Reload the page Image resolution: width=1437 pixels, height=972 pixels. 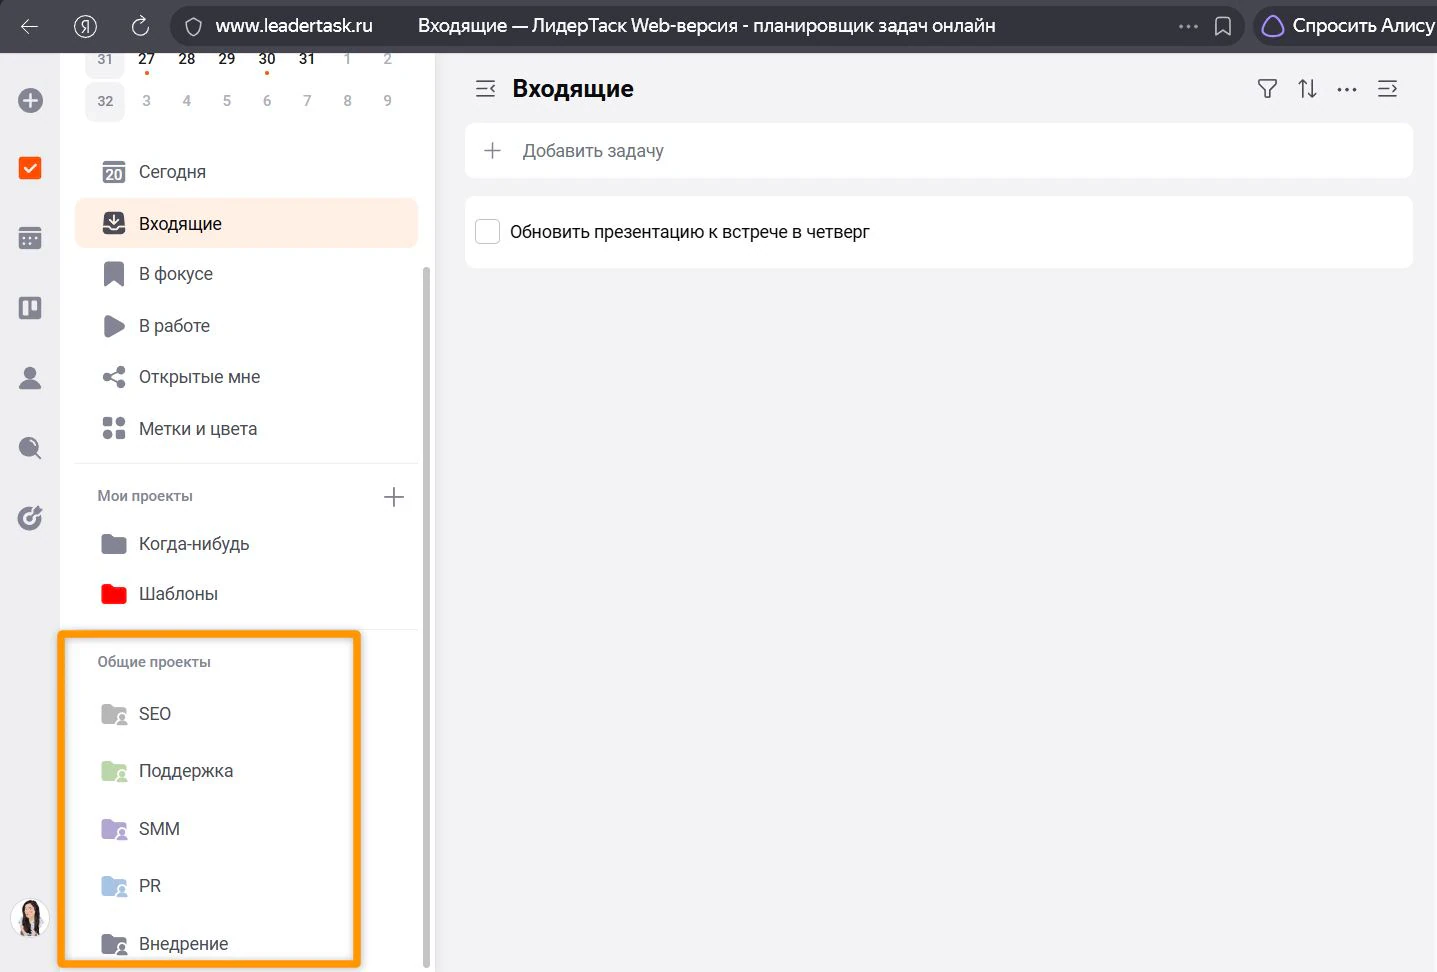coord(141,26)
